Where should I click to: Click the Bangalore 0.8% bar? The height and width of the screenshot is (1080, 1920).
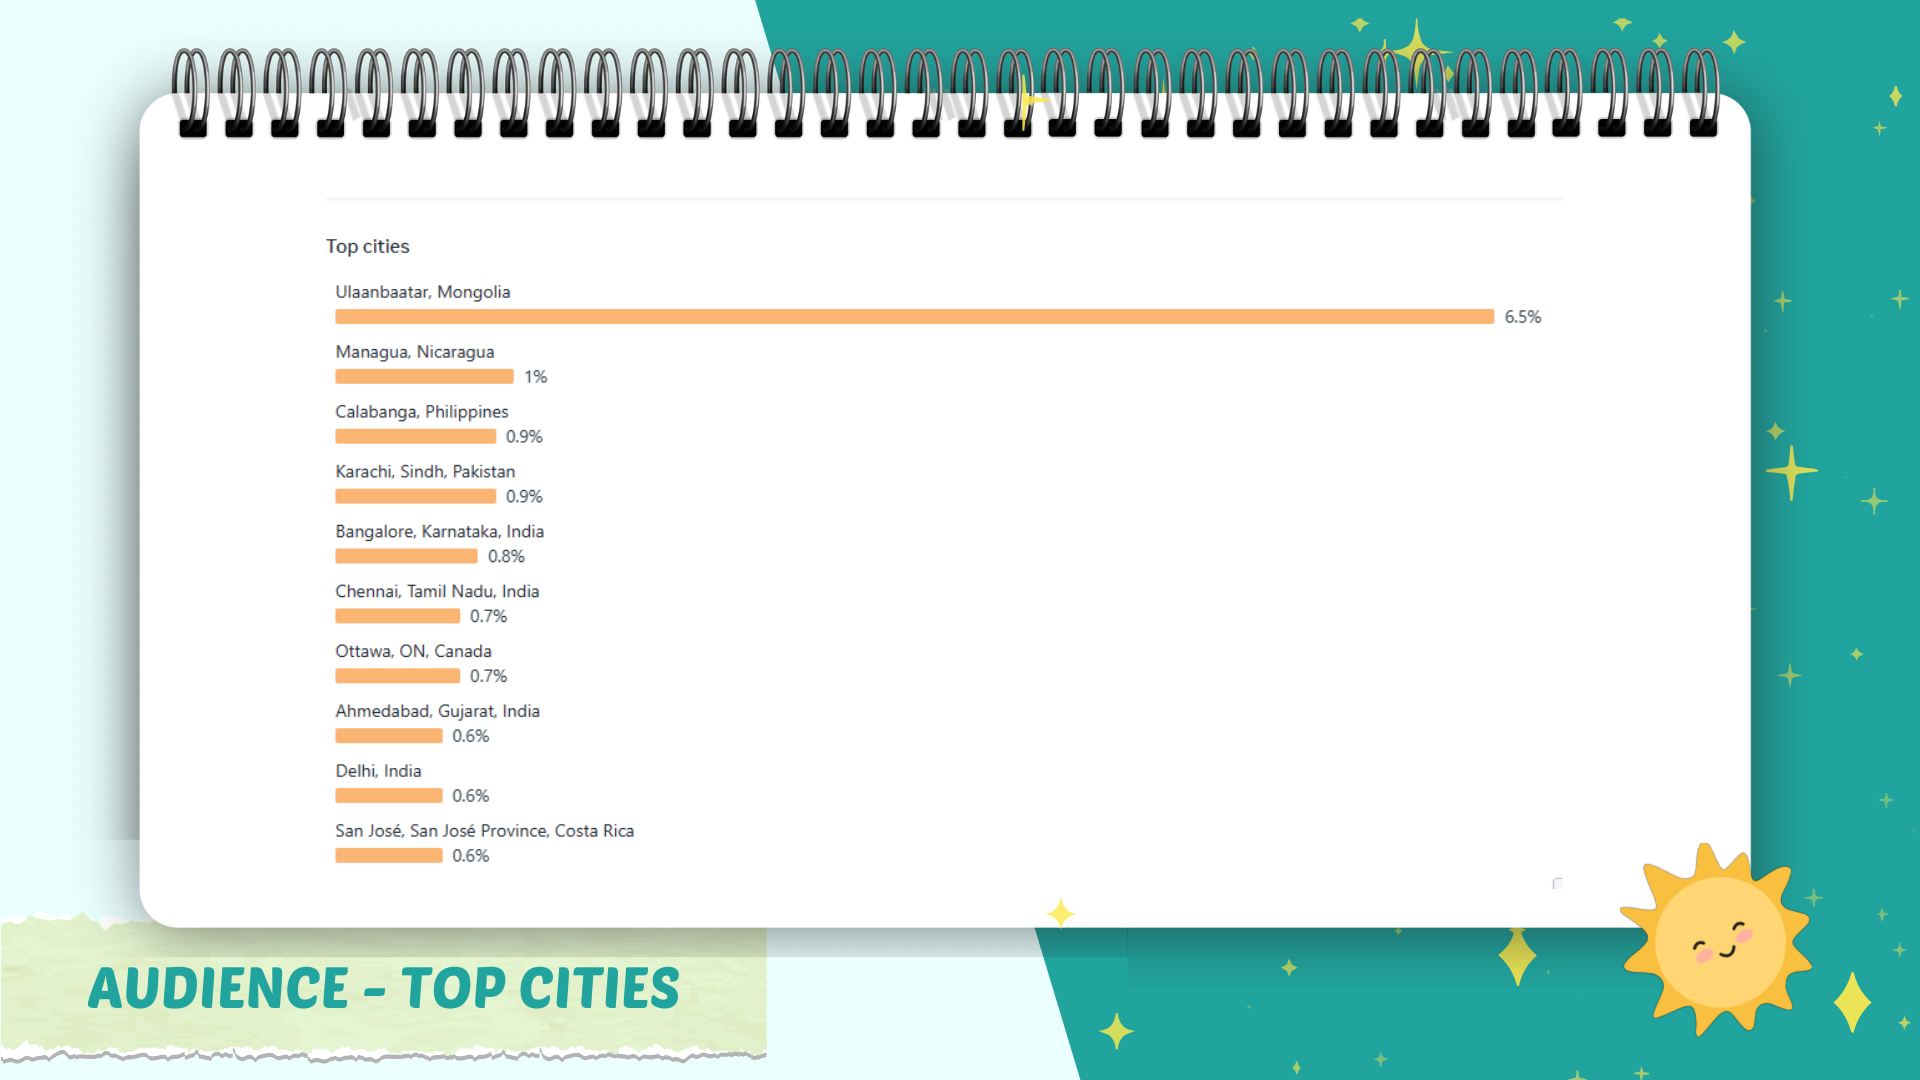(x=406, y=557)
